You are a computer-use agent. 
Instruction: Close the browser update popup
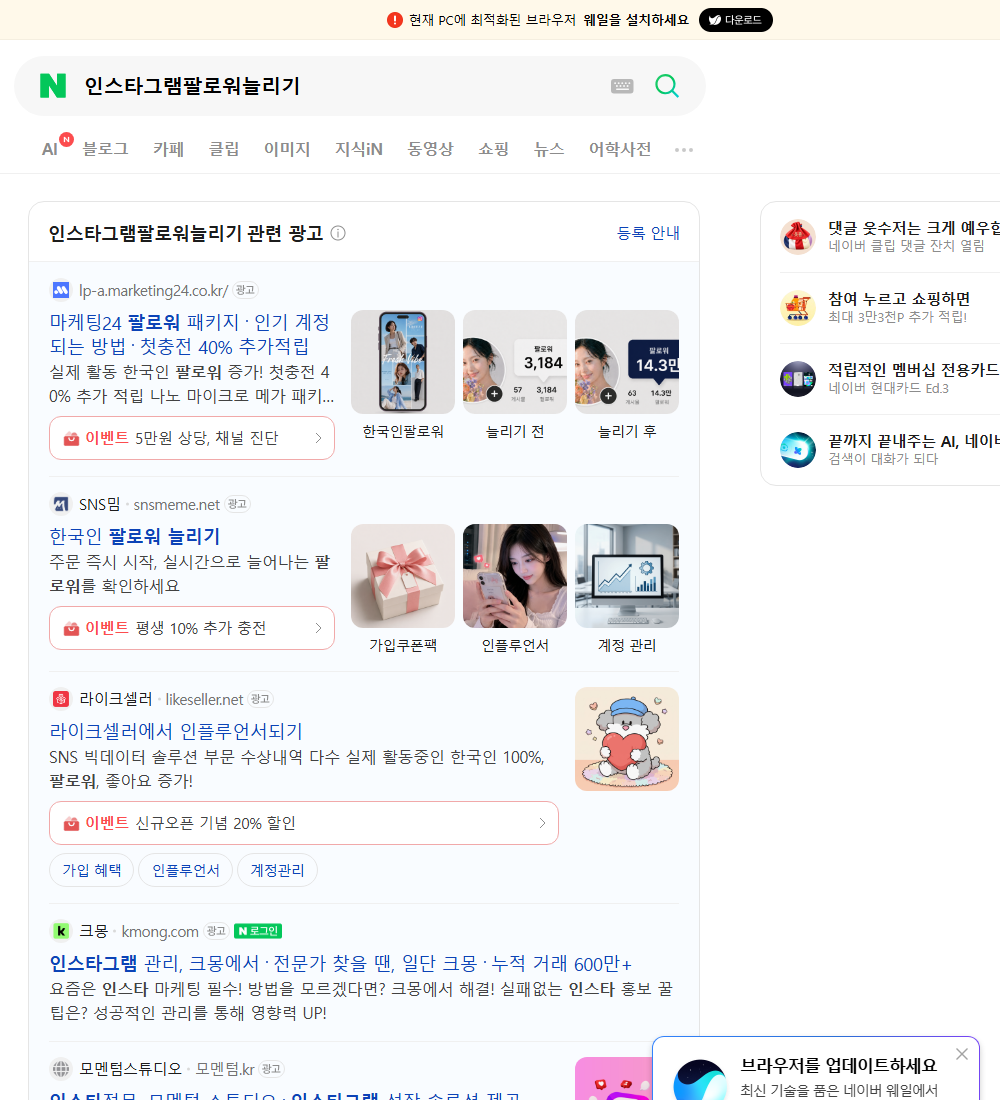962,1054
